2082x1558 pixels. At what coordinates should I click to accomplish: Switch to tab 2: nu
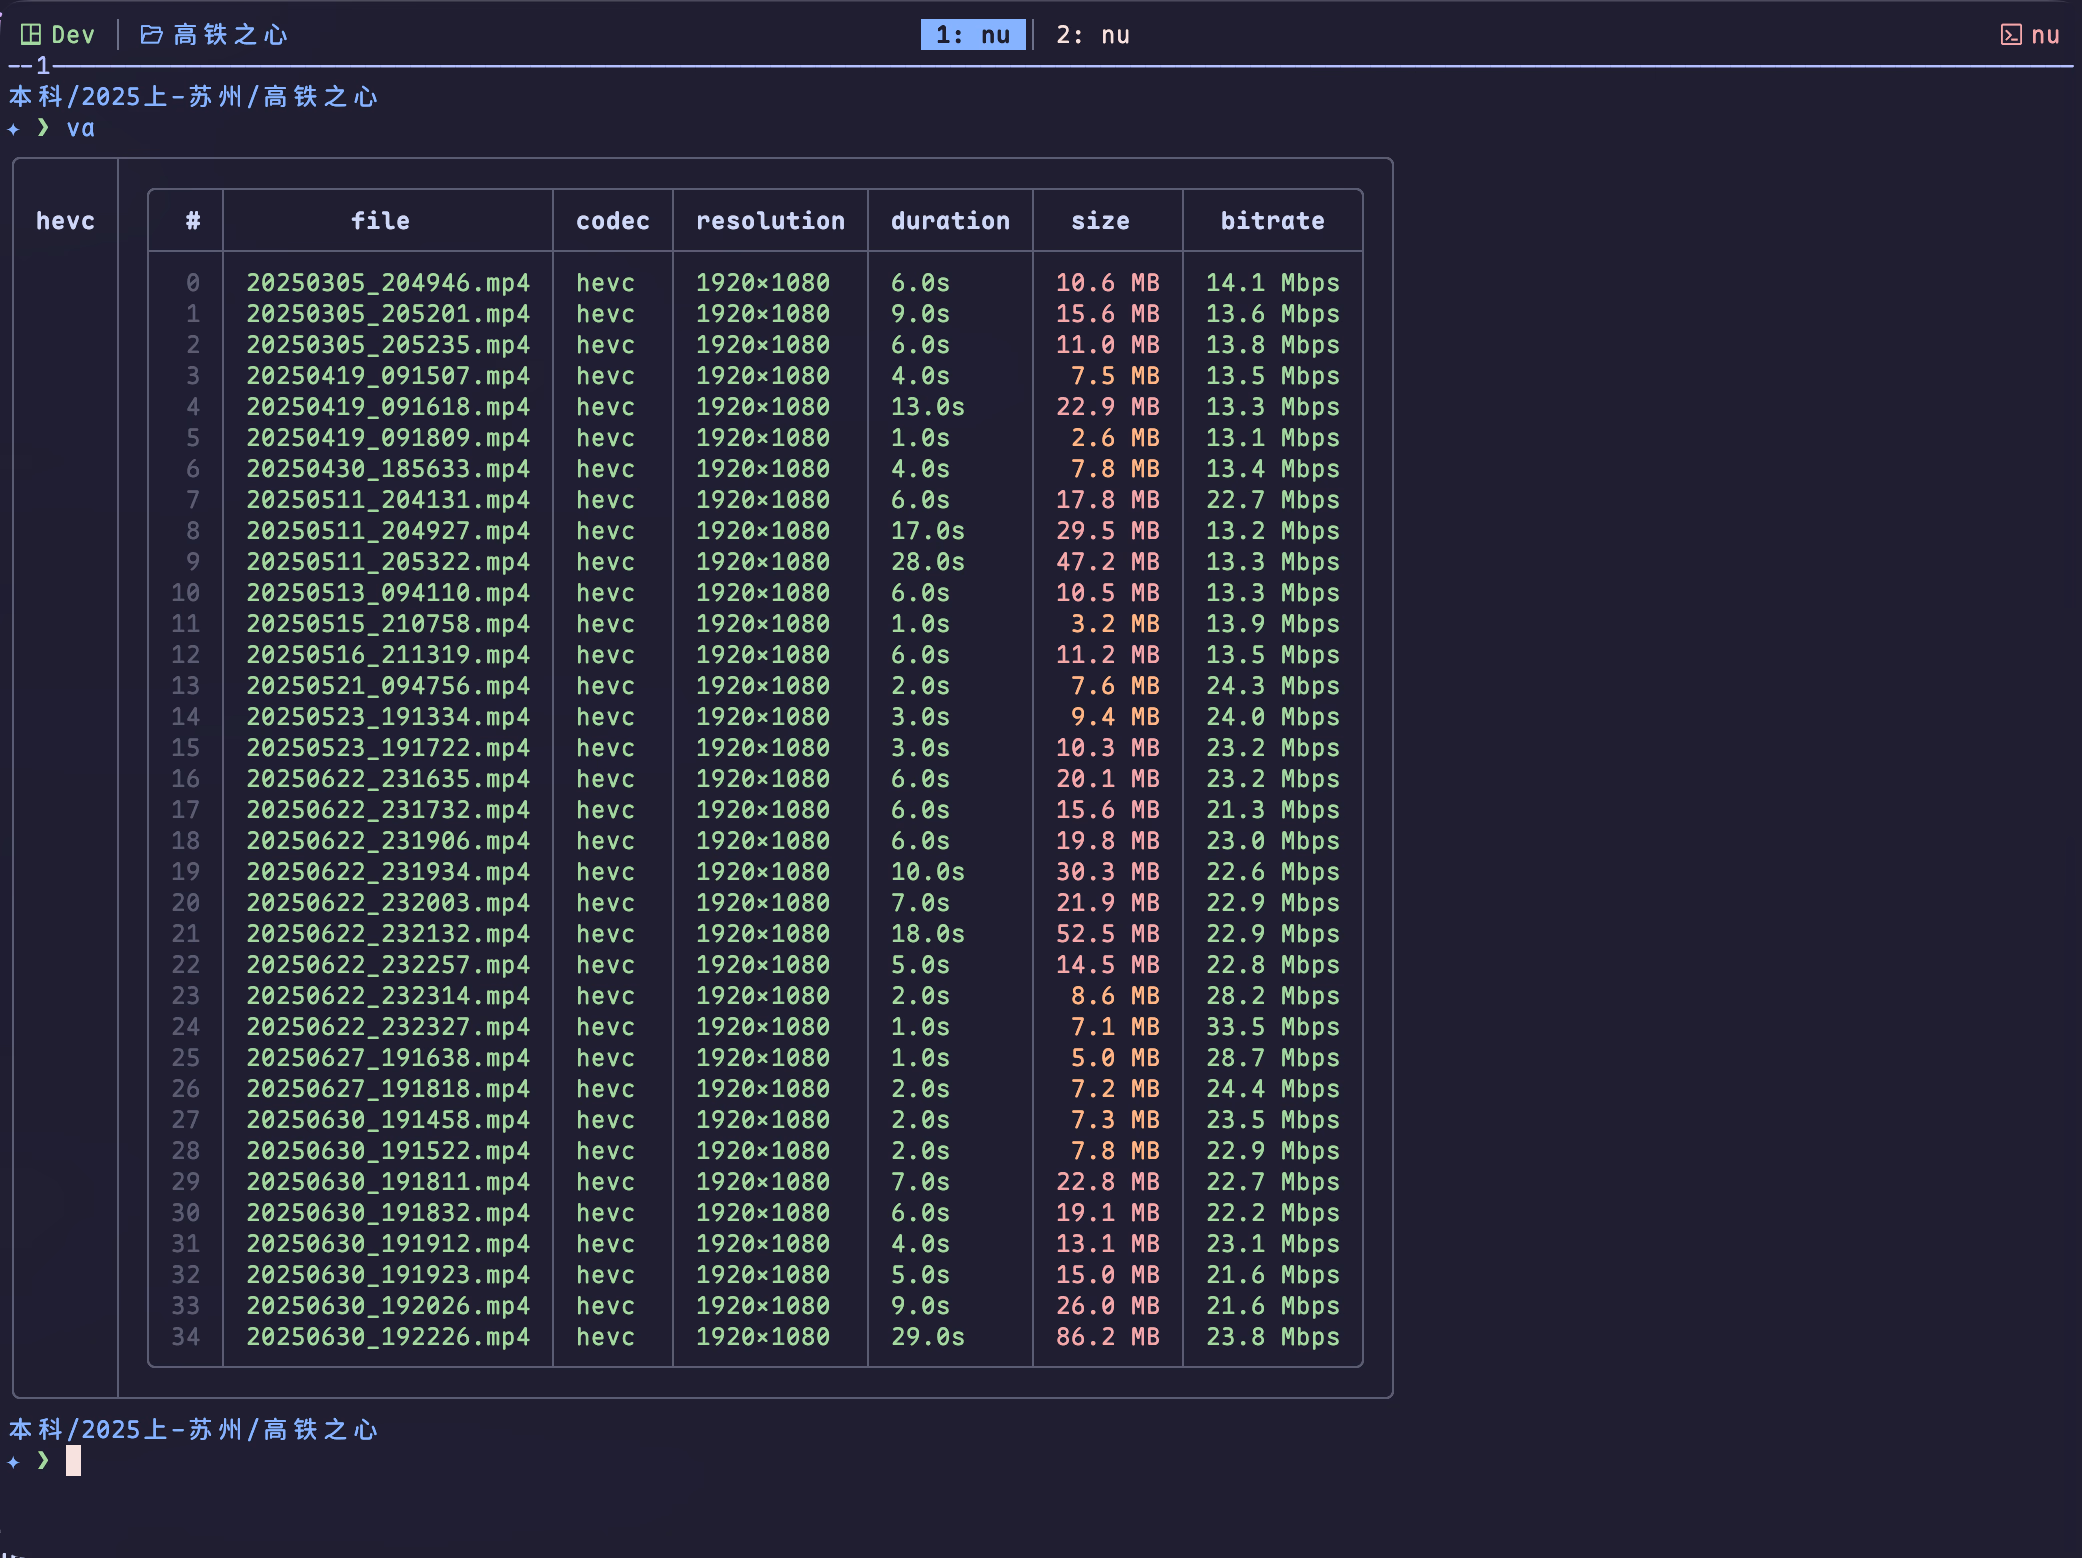[x=1092, y=35]
